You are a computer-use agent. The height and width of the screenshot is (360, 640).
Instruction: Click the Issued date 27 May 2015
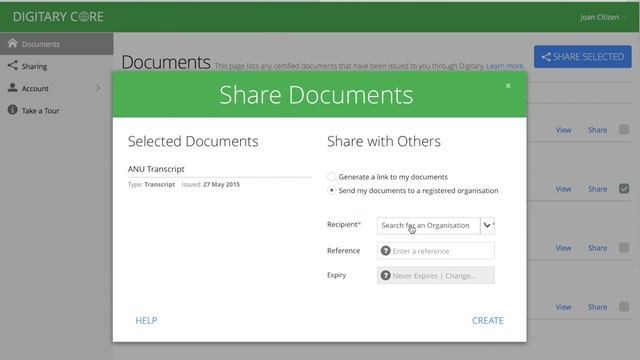point(221,184)
